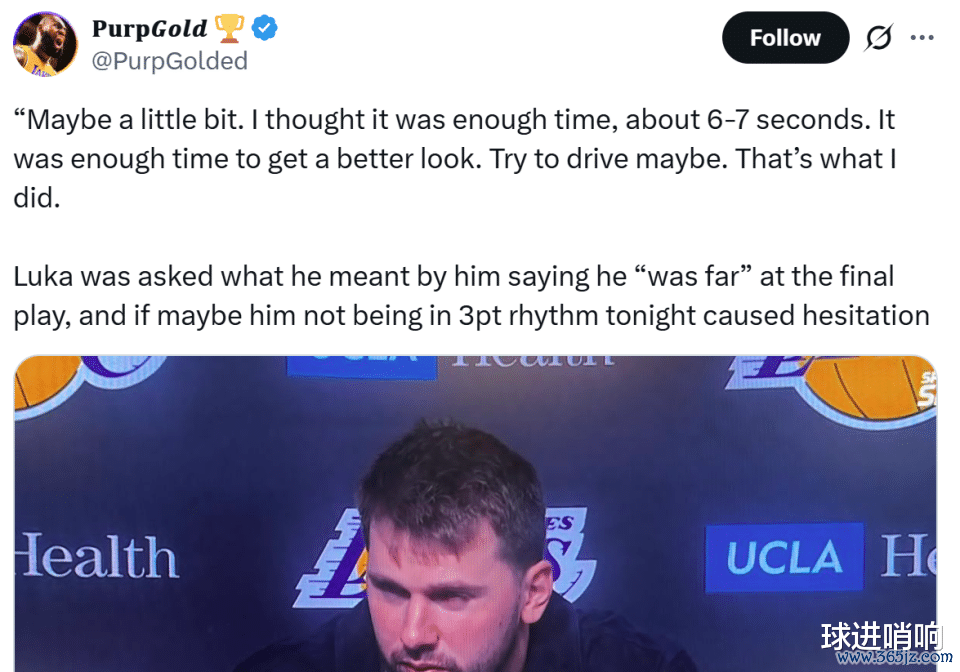Image resolution: width=960 pixels, height=672 pixels.
Task: Click the partial "He" text right of the UCLA badge
Action: (x=907, y=557)
